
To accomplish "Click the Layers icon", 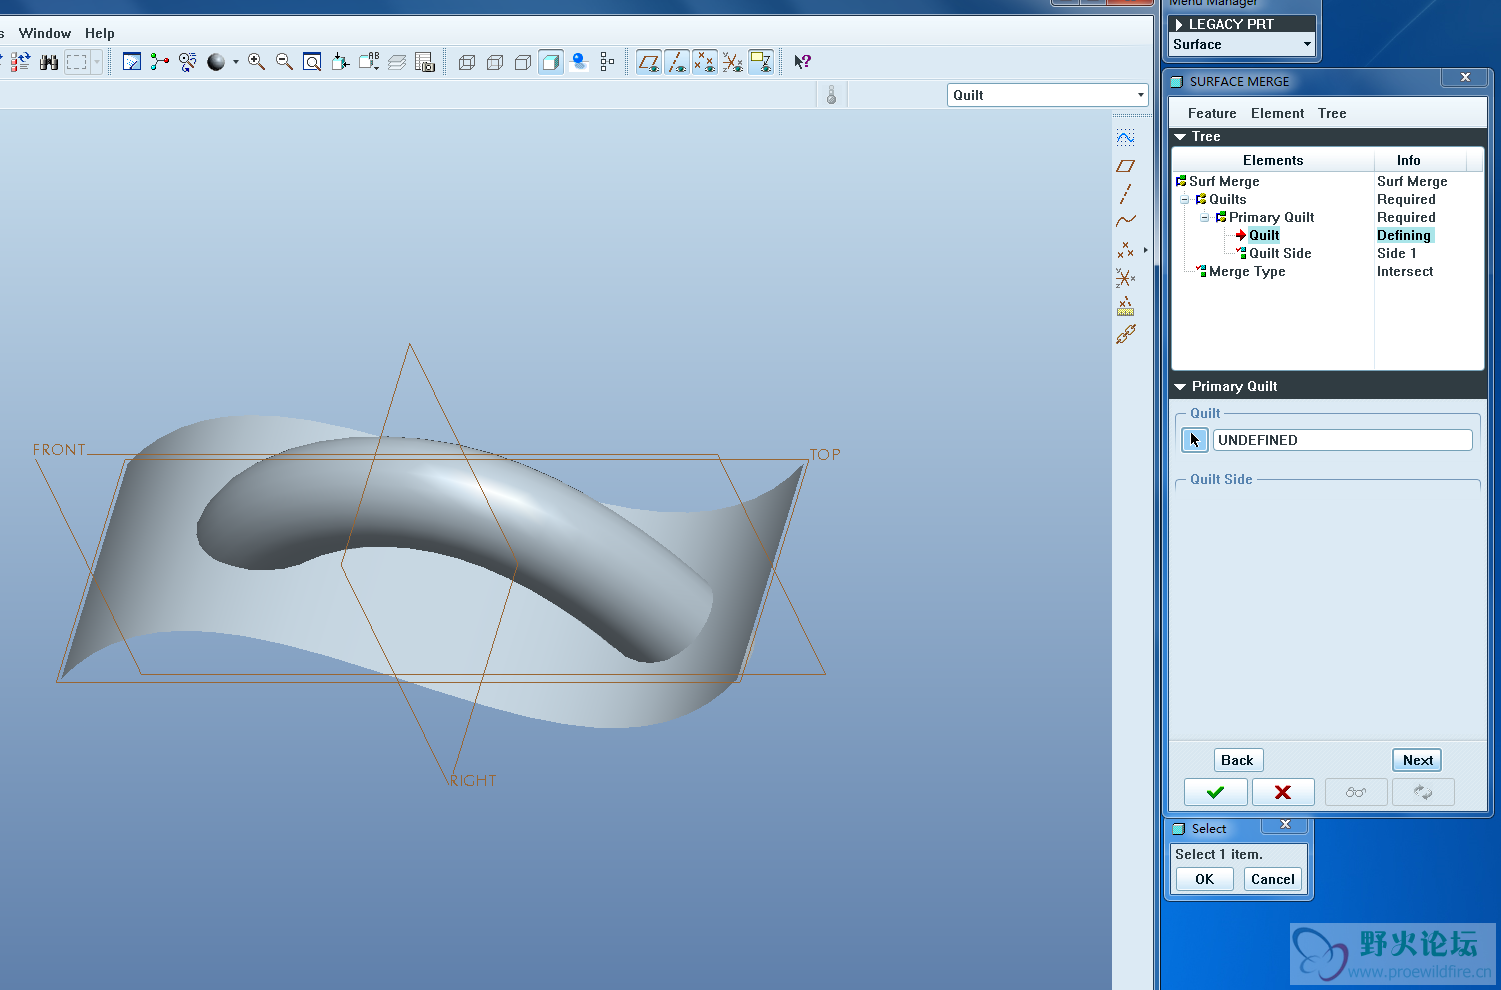I will (397, 62).
